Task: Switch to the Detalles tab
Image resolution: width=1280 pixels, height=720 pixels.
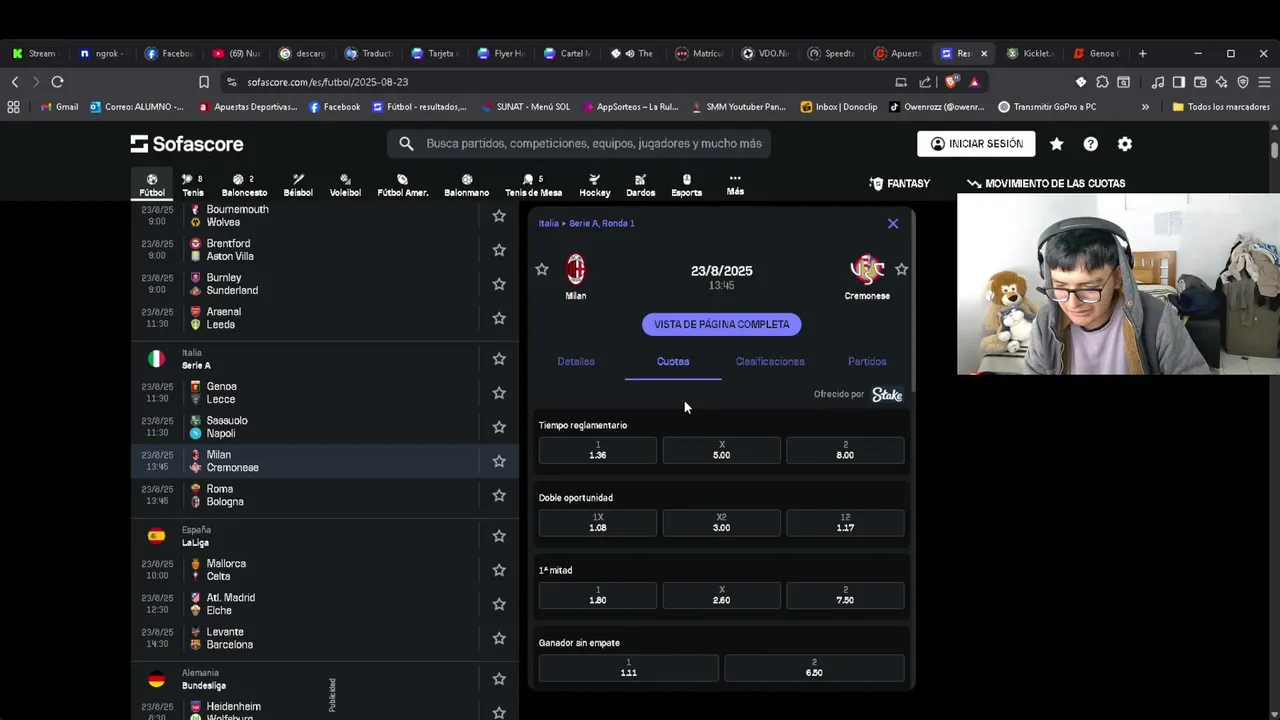Action: point(576,361)
